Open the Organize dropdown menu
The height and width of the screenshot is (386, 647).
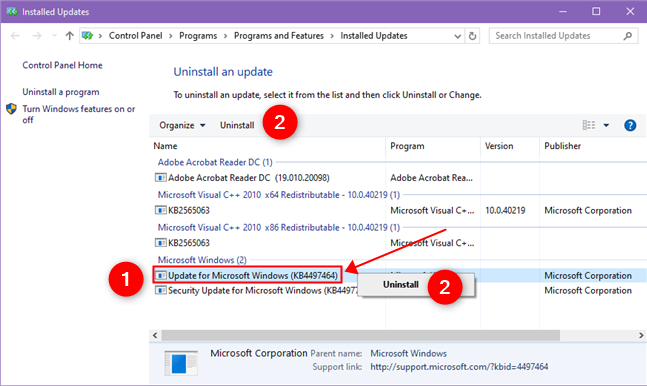(182, 125)
